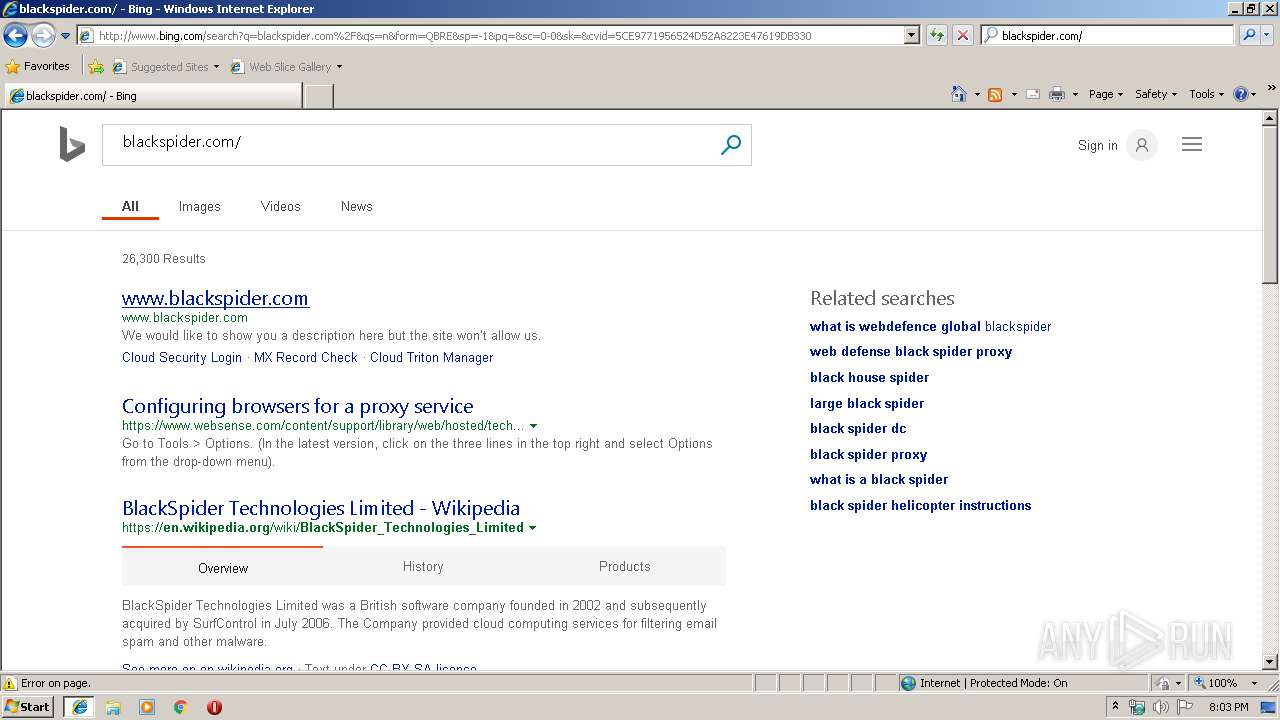Switch to News search tab
Screen dimensions: 1280x720
pyautogui.click(x=356, y=207)
